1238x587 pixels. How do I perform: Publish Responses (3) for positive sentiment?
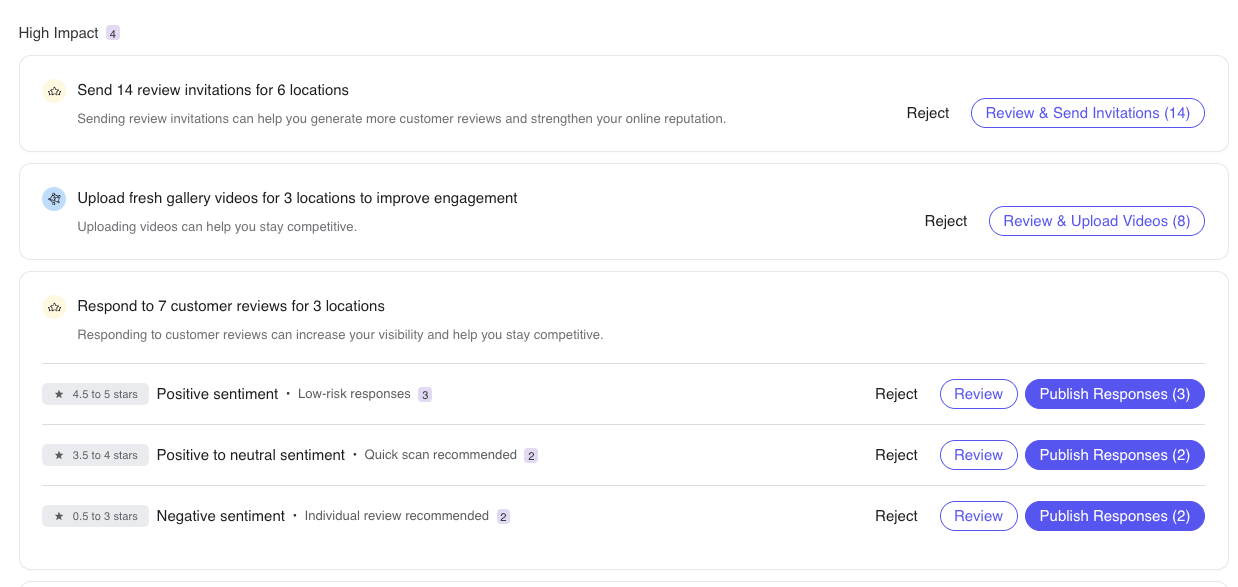(1114, 394)
